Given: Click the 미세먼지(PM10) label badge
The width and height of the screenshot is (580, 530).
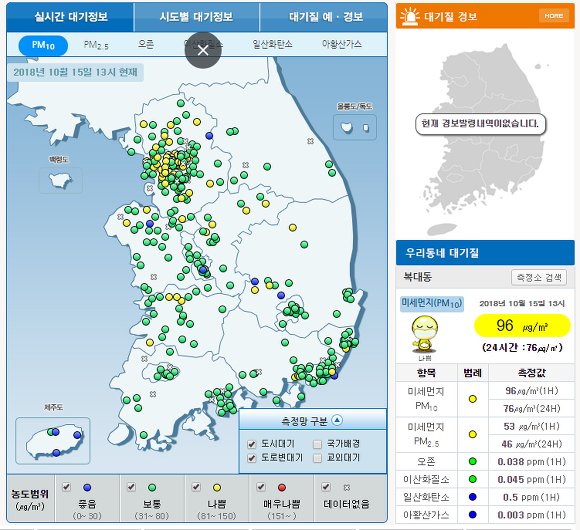Looking at the screenshot, I should [x=432, y=304].
